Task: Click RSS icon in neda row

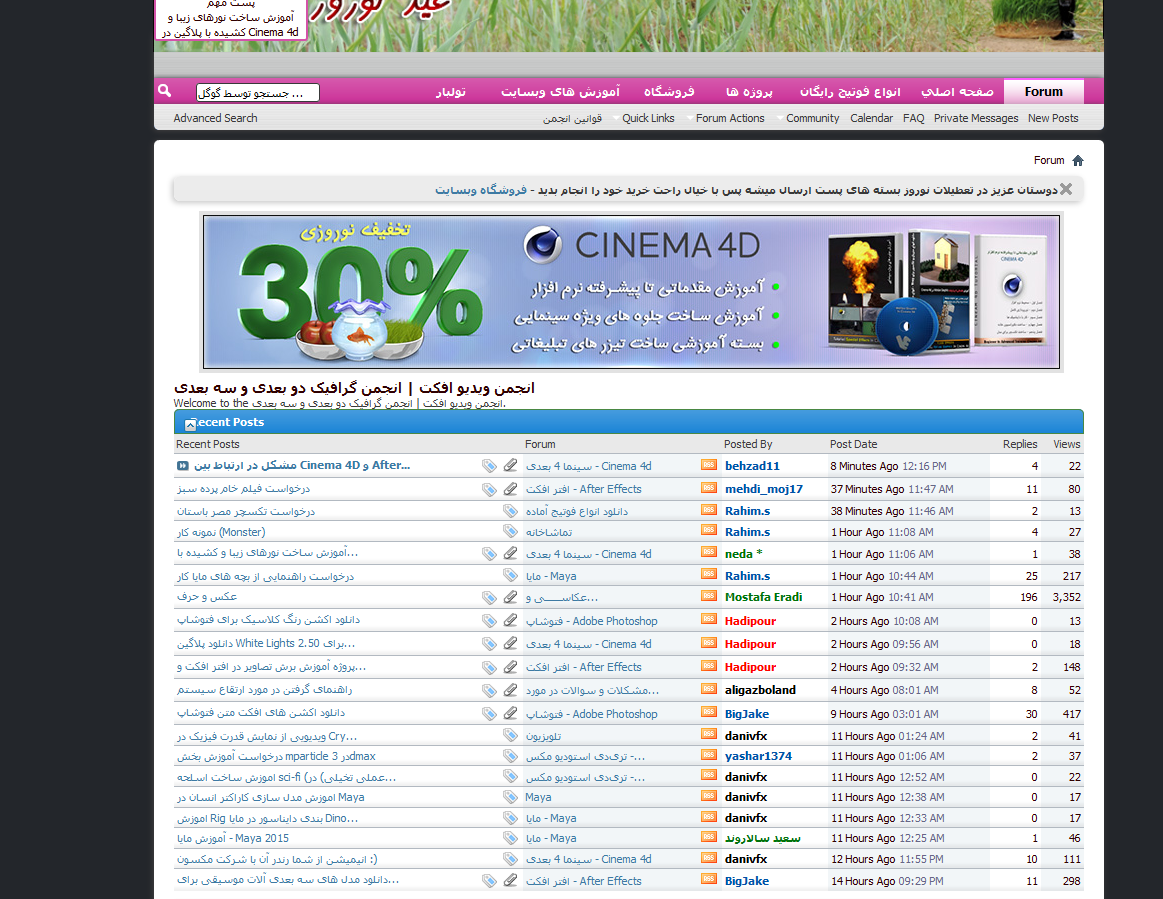Action: (x=708, y=553)
